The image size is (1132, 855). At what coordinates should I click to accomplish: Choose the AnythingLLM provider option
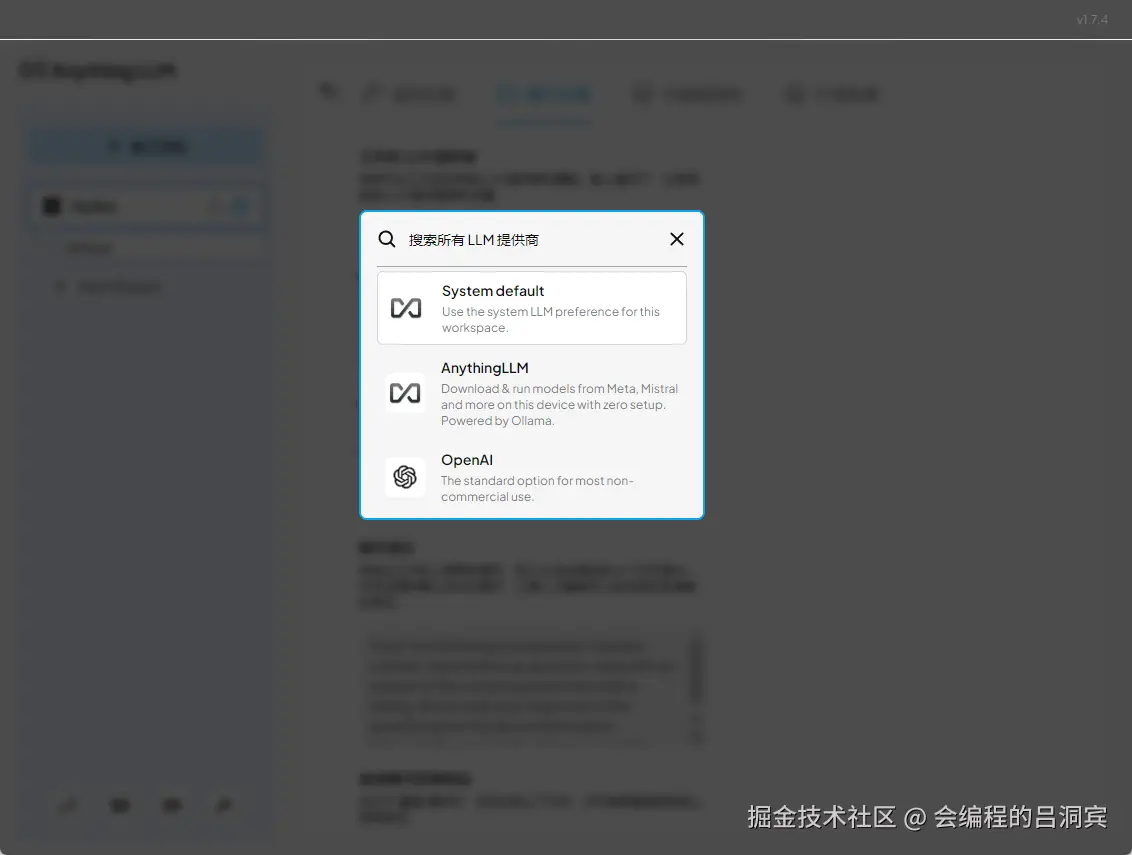[x=531, y=394]
